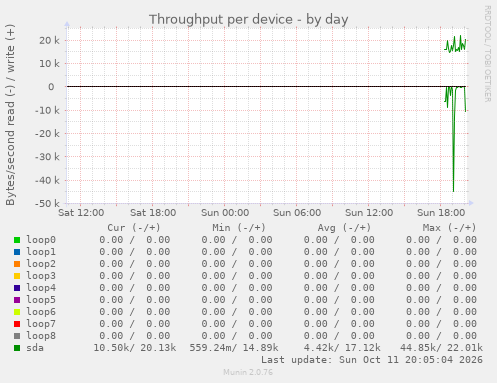Click sda average value '4.42k/ 17.12k'
Screen dimensions: 497x383
click(x=342, y=348)
